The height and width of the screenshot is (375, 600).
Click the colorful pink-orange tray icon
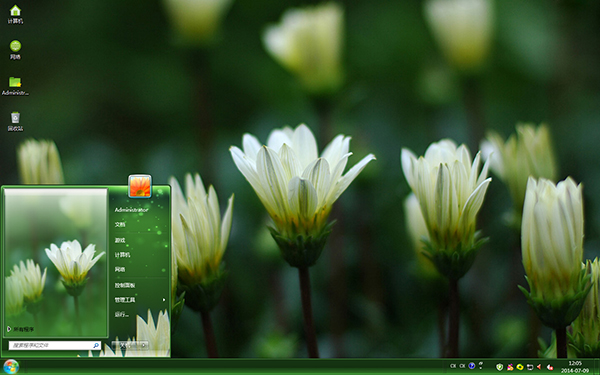(510, 367)
